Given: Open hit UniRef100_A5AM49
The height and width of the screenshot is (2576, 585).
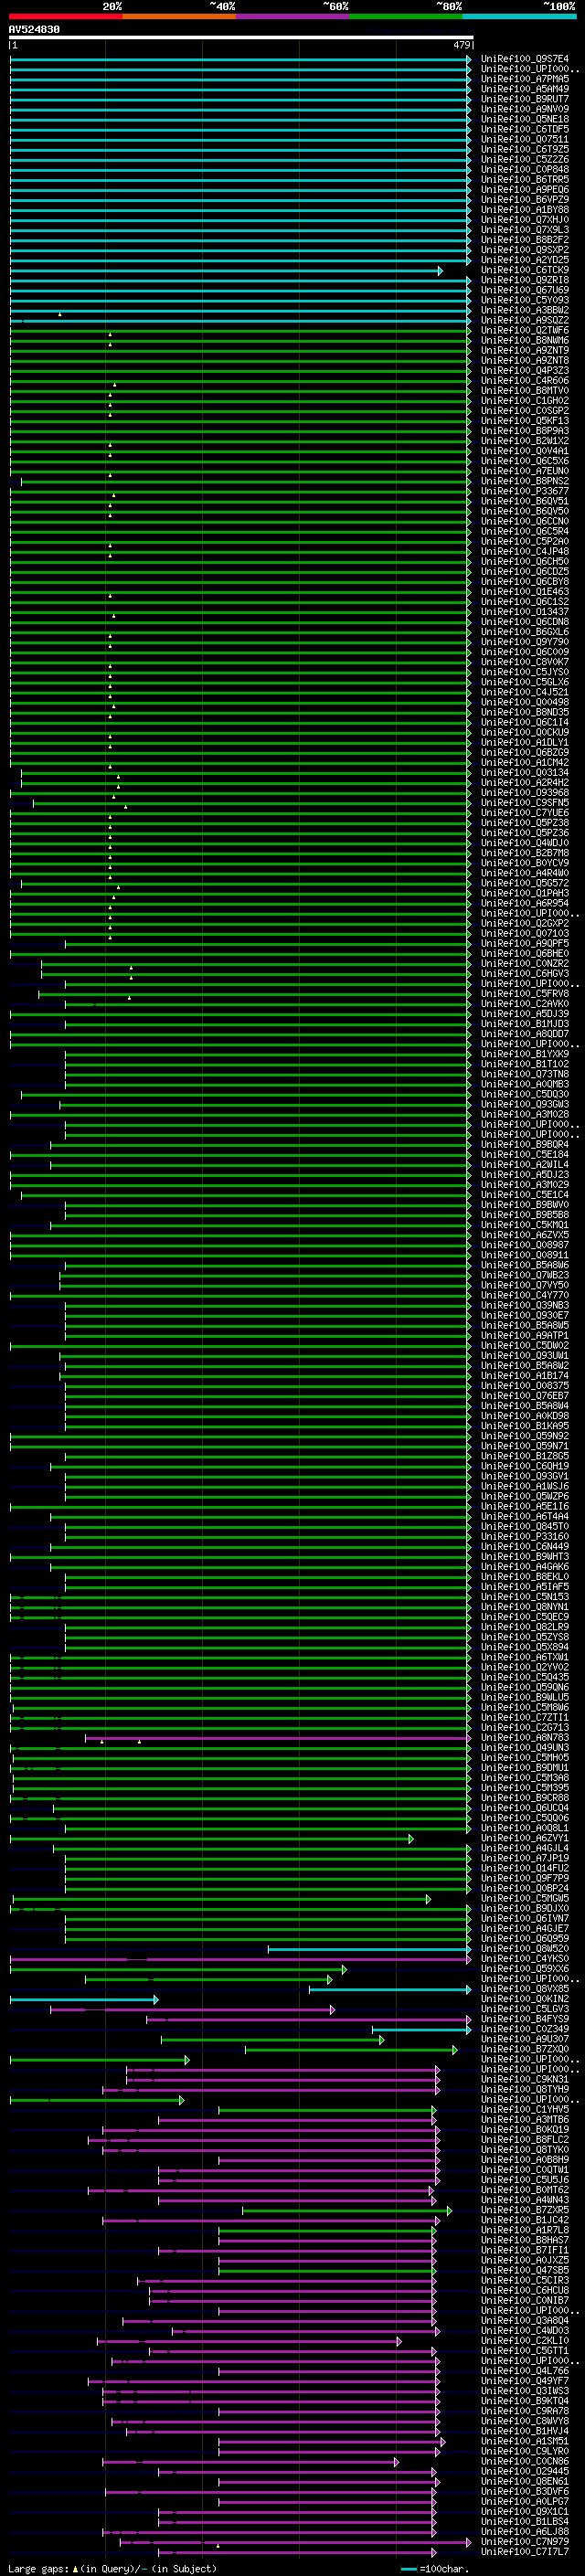Looking at the screenshot, I should pos(525,89).
